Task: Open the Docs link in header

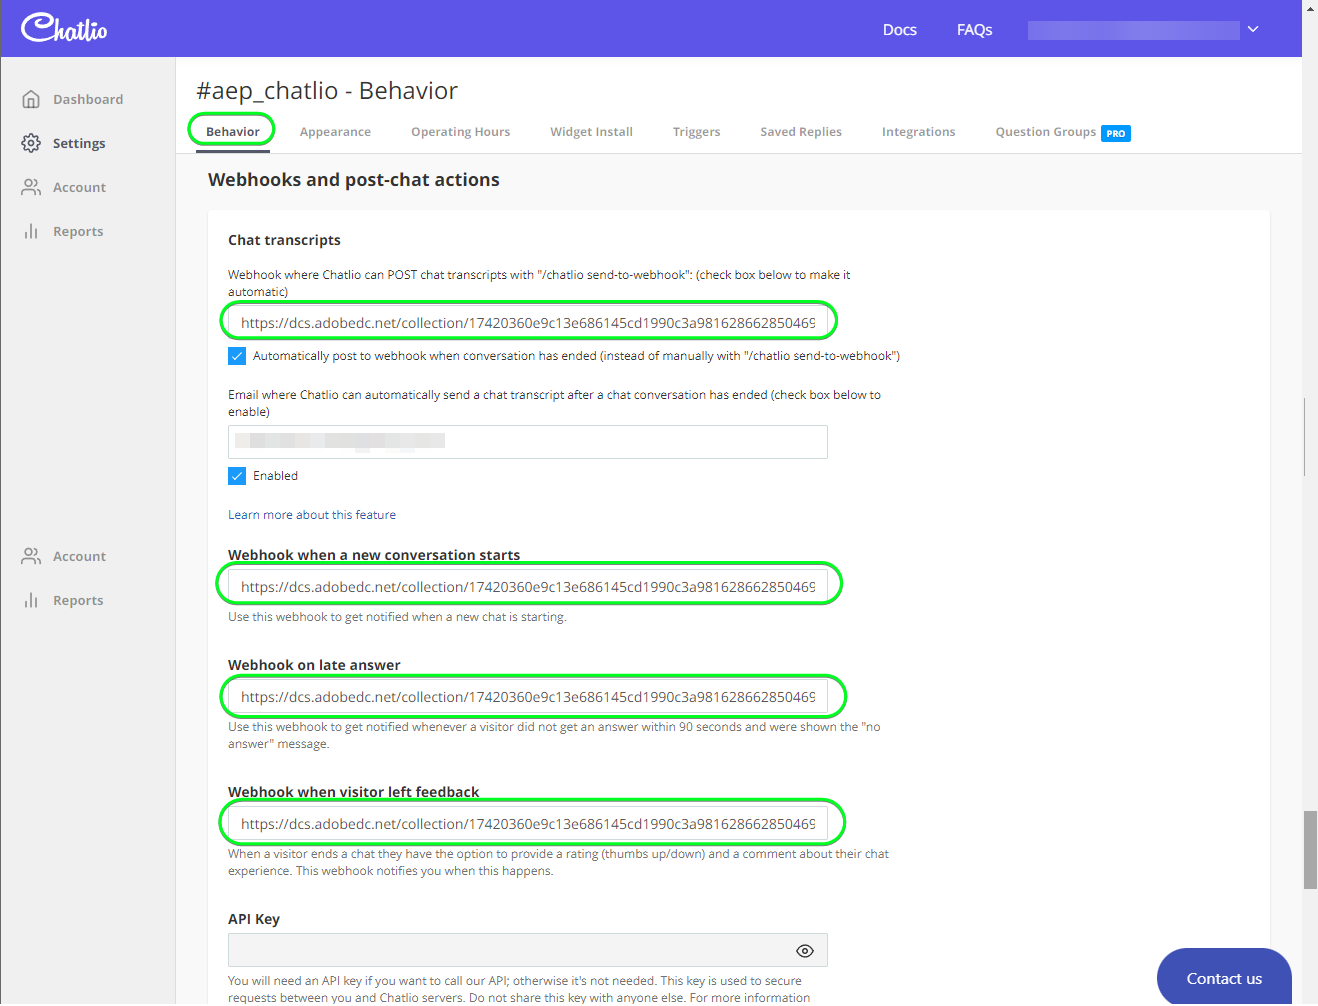Action: pos(900,30)
